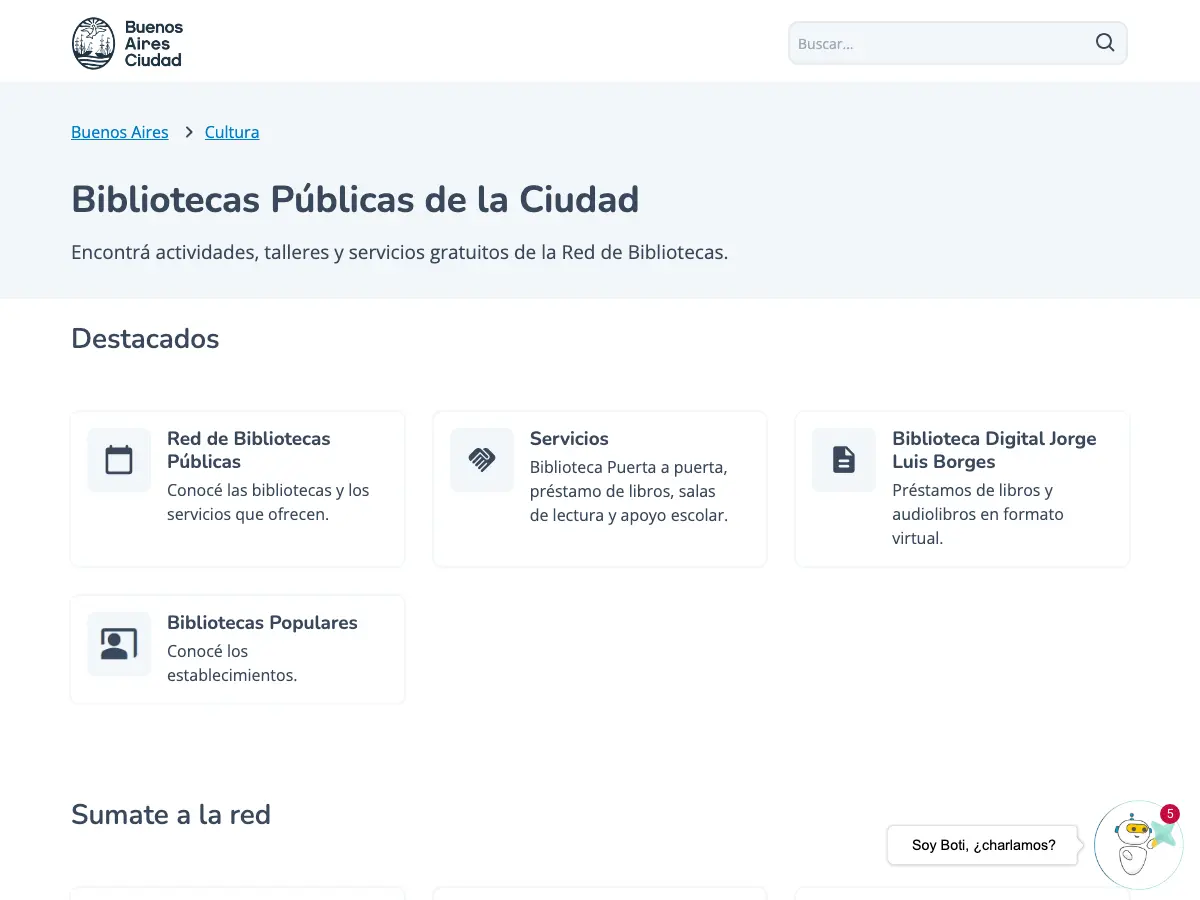1200x900 pixels.
Task: Click the magnifying glass search icon
Action: point(1105,43)
